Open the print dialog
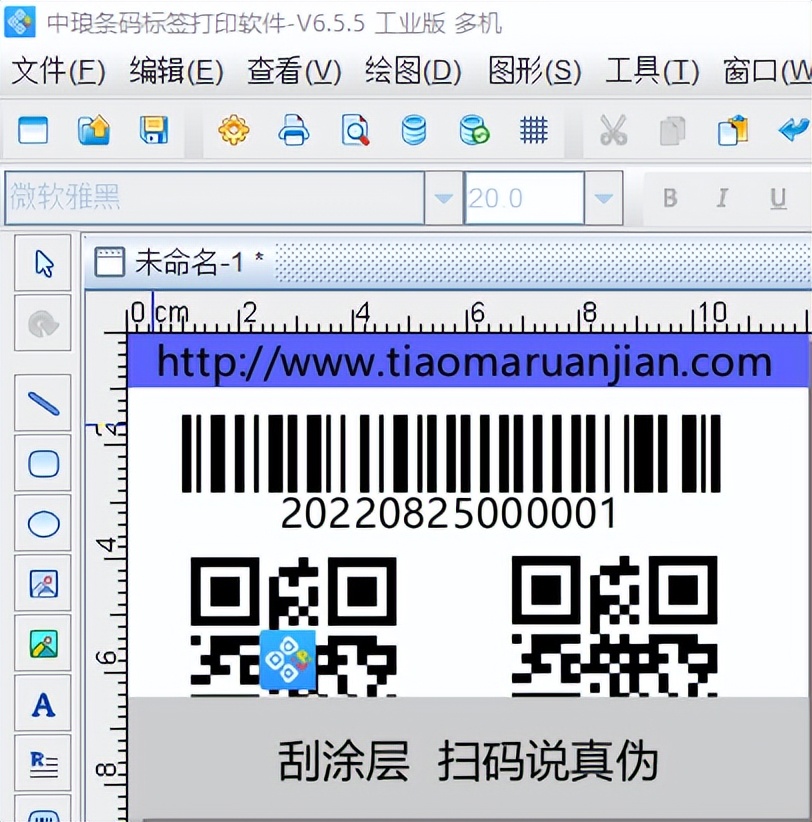 293,130
